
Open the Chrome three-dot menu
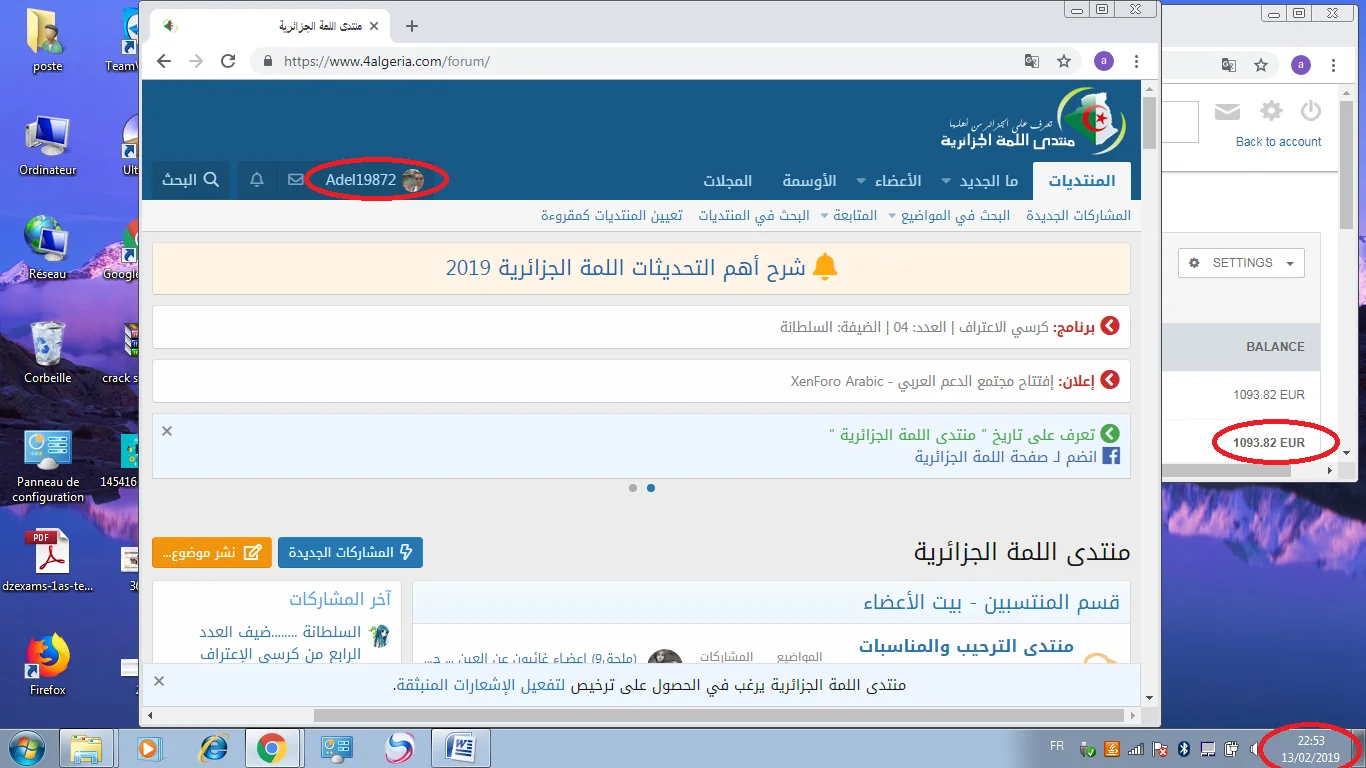(x=1137, y=61)
